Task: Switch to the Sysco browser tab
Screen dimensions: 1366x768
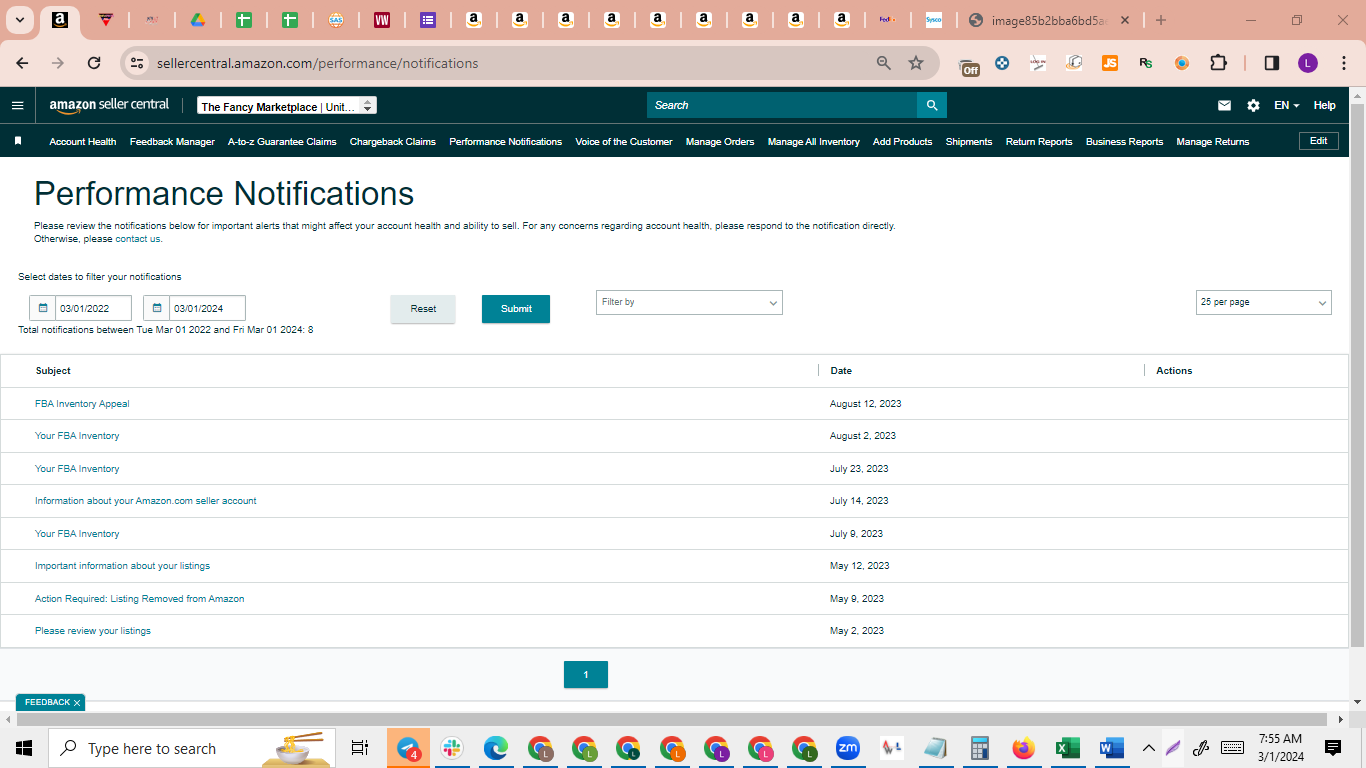Action: click(x=933, y=20)
